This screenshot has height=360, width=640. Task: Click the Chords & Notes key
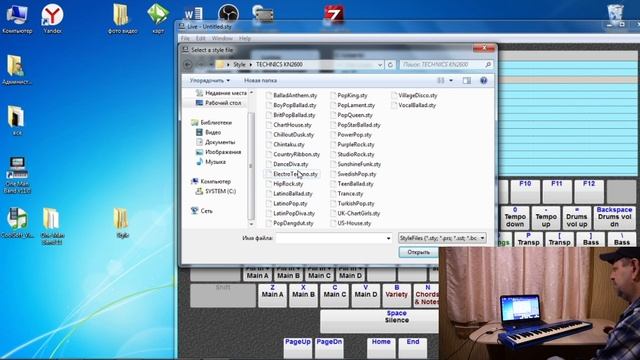tap(426, 295)
